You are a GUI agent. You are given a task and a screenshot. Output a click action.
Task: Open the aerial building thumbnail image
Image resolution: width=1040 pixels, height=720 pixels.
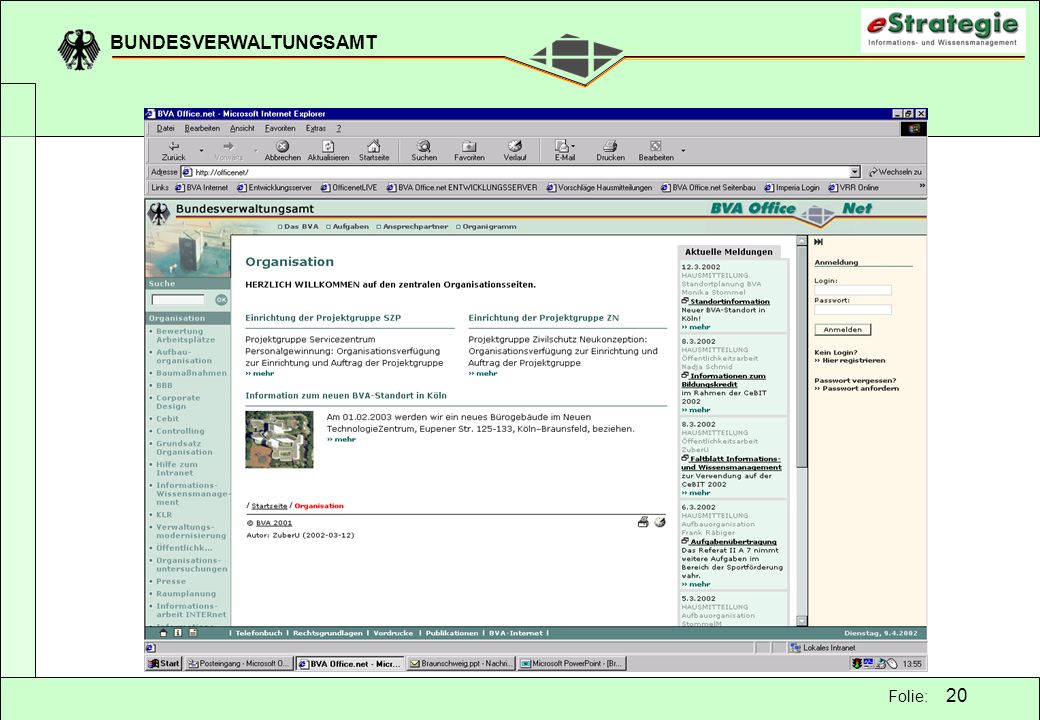click(279, 440)
